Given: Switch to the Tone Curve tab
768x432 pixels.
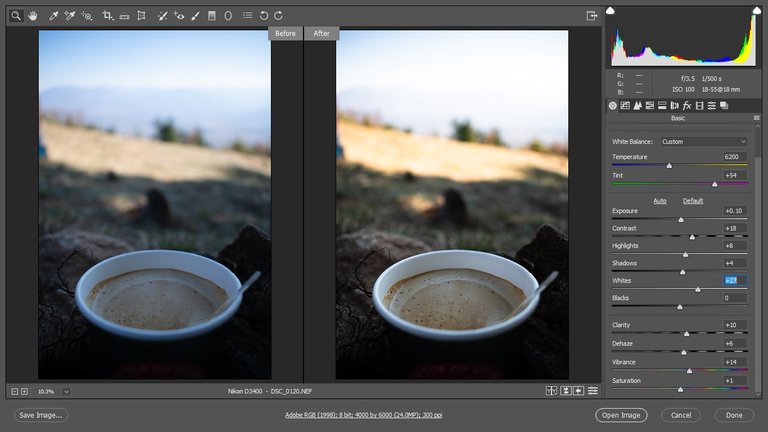Looking at the screenshot, I should pyautogui.click(x=625, y=105).
